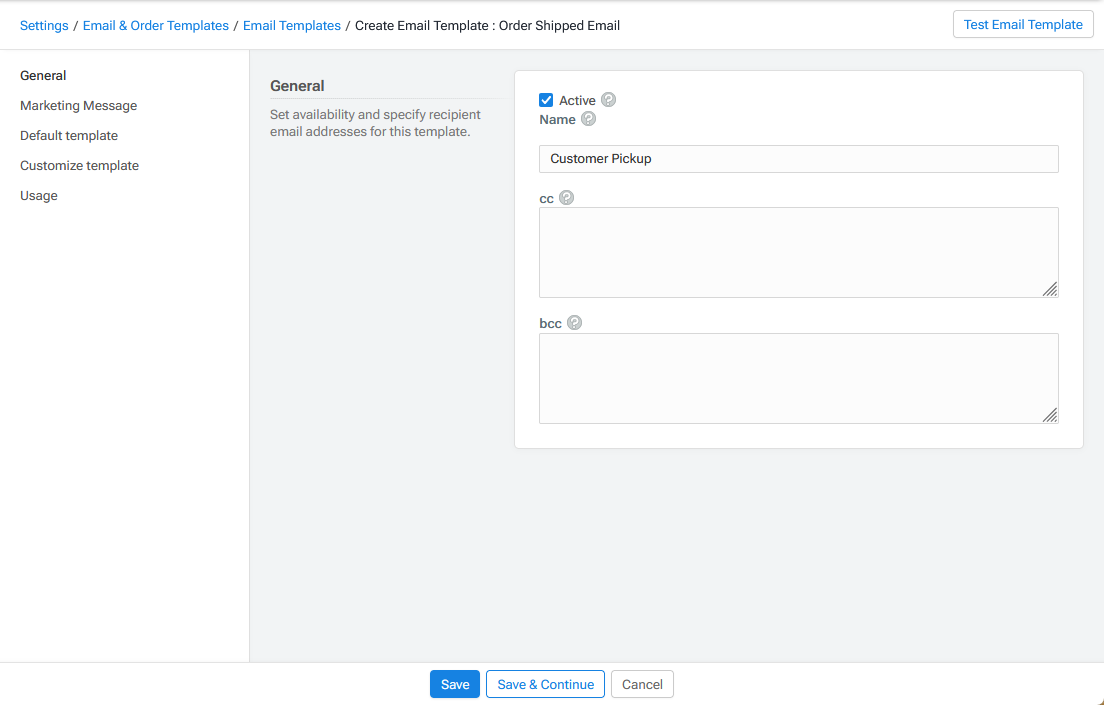Click the help icon beside bcc
Screen dimensions: 1104x705
[x=574, y=322]
